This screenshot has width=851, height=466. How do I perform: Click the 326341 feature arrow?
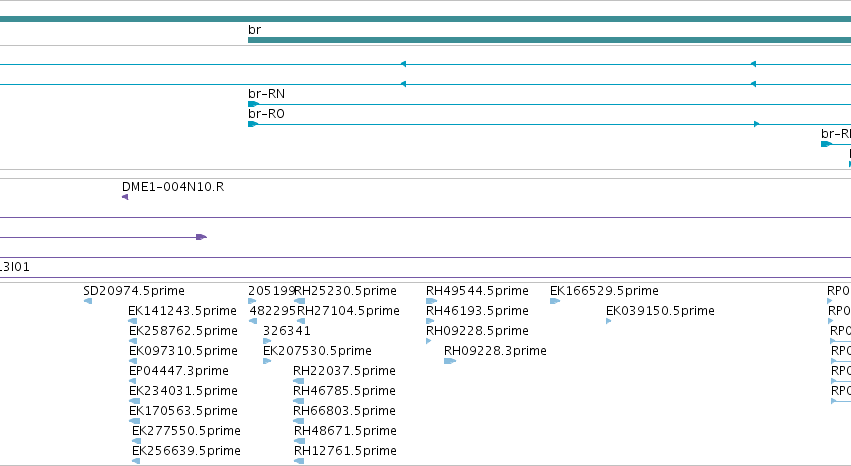[x=267, y=341]
